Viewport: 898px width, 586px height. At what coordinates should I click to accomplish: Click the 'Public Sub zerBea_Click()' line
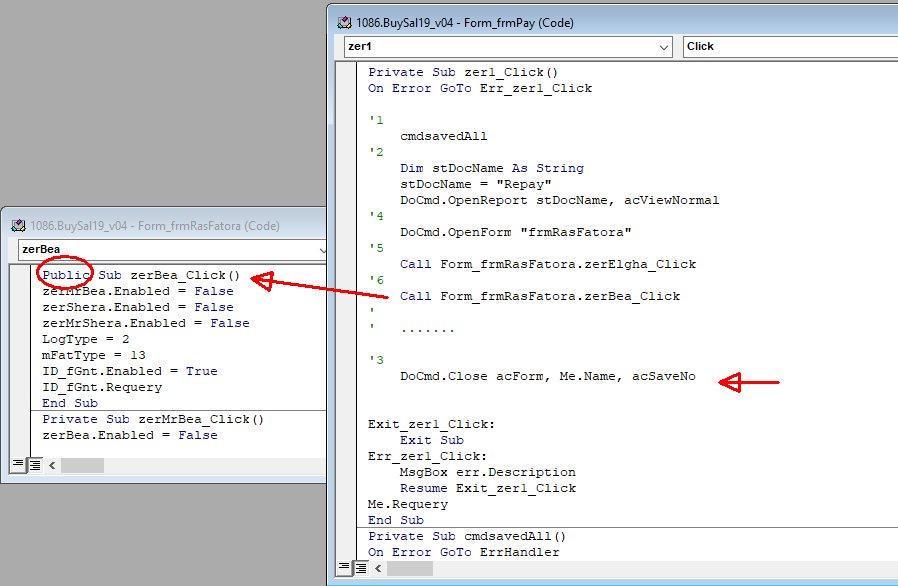[x=141, y=275]
